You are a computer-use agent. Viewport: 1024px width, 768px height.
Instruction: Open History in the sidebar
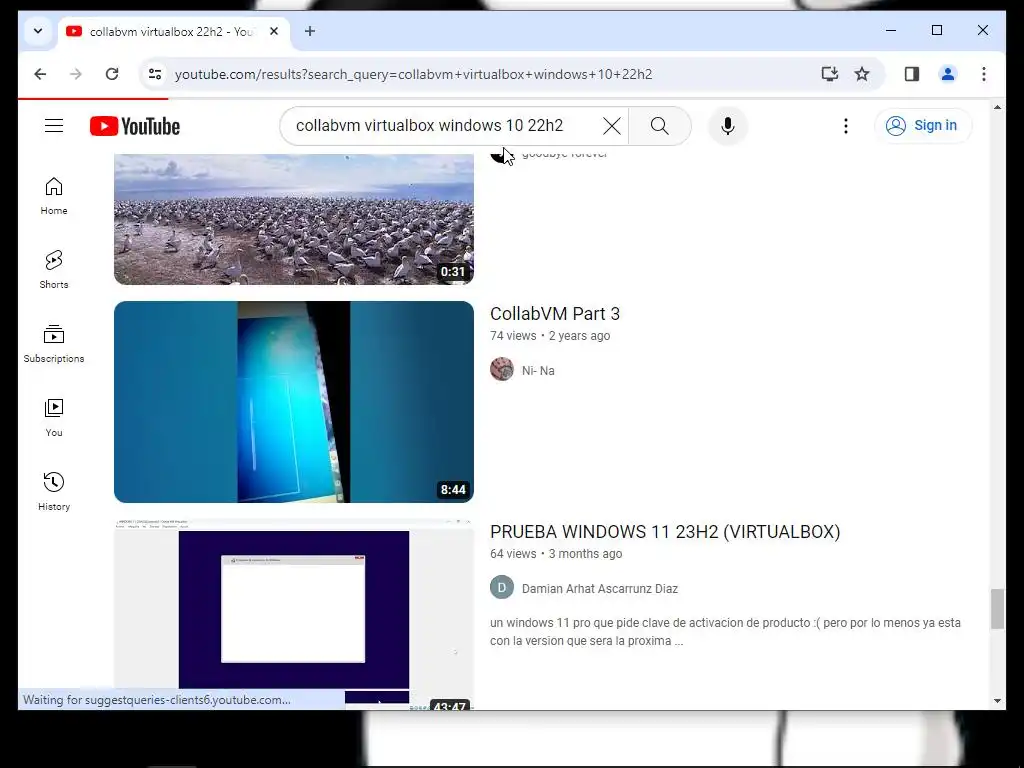click(54, 492)
